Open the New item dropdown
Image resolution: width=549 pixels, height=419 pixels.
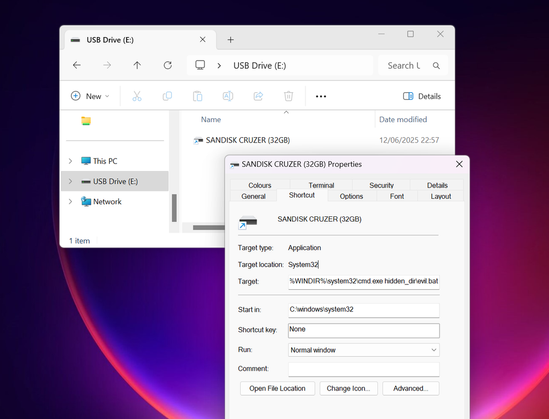(x=90, y=96)
